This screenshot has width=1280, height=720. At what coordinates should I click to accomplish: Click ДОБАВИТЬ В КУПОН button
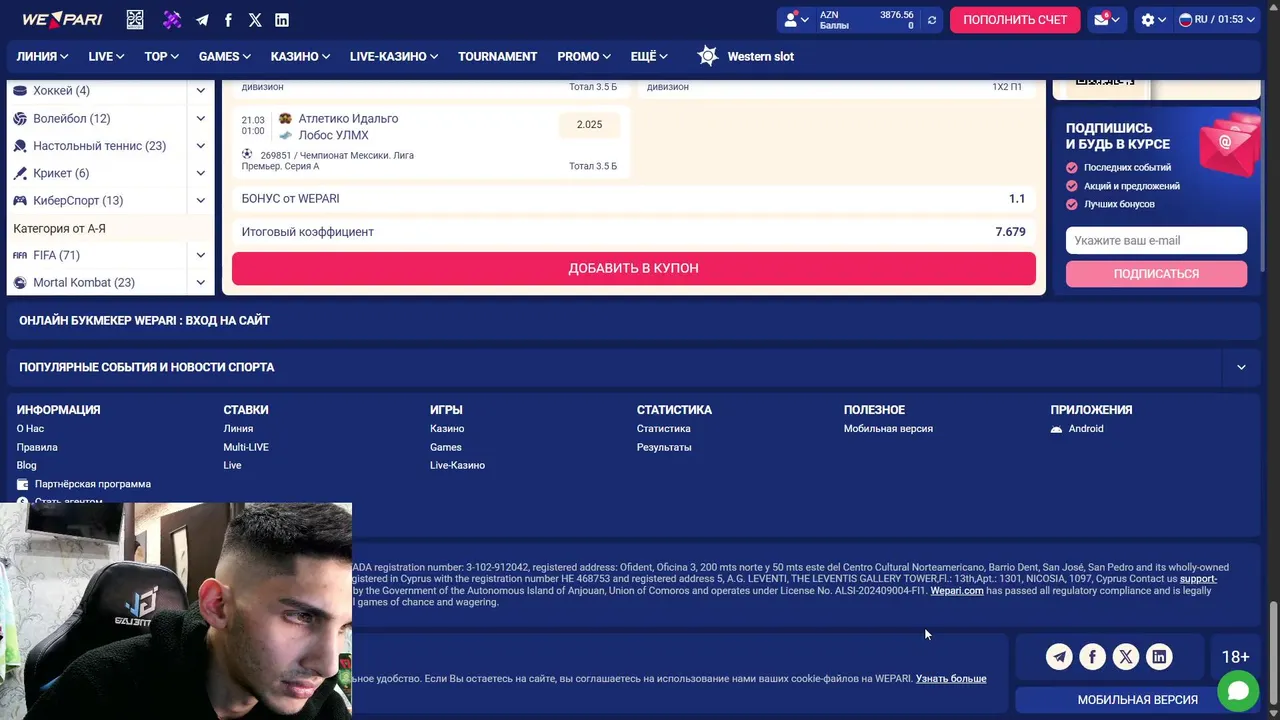pos(634,268)
